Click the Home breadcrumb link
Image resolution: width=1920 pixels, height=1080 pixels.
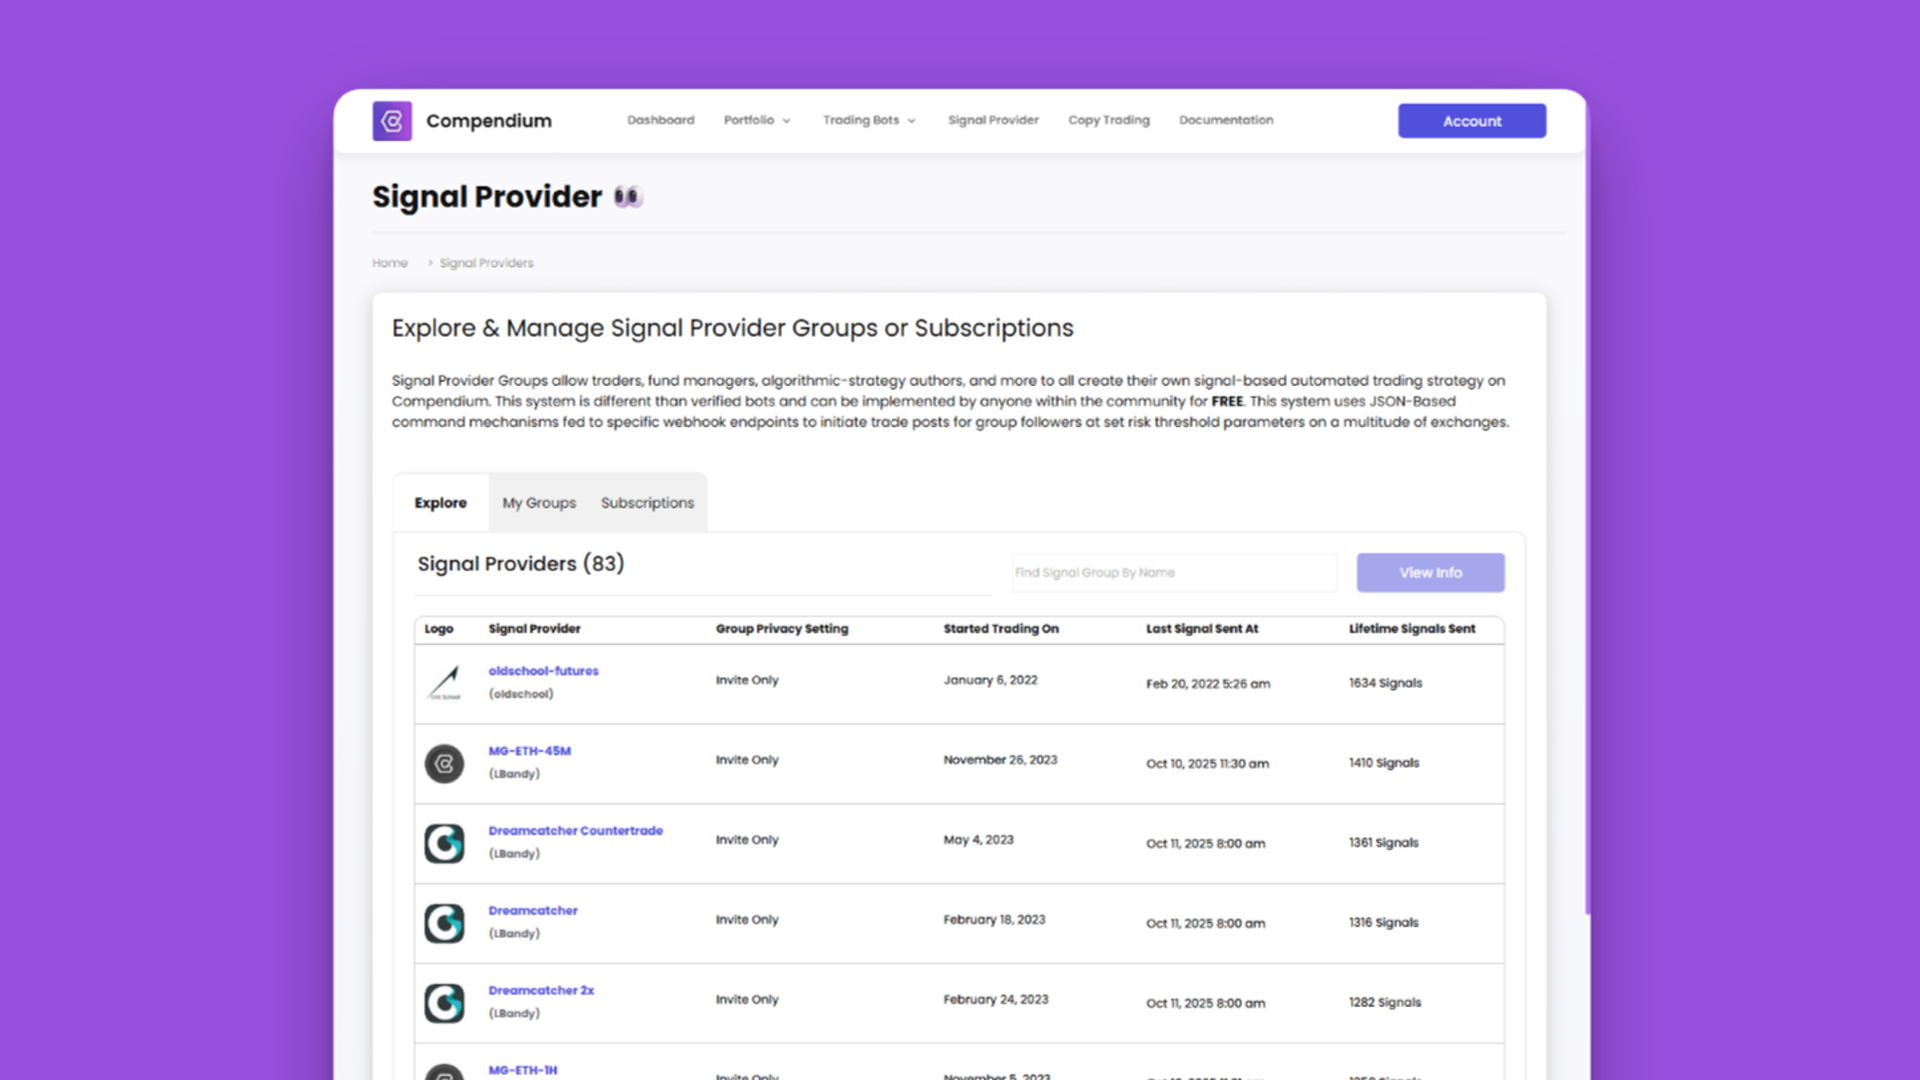pos(390,263)
